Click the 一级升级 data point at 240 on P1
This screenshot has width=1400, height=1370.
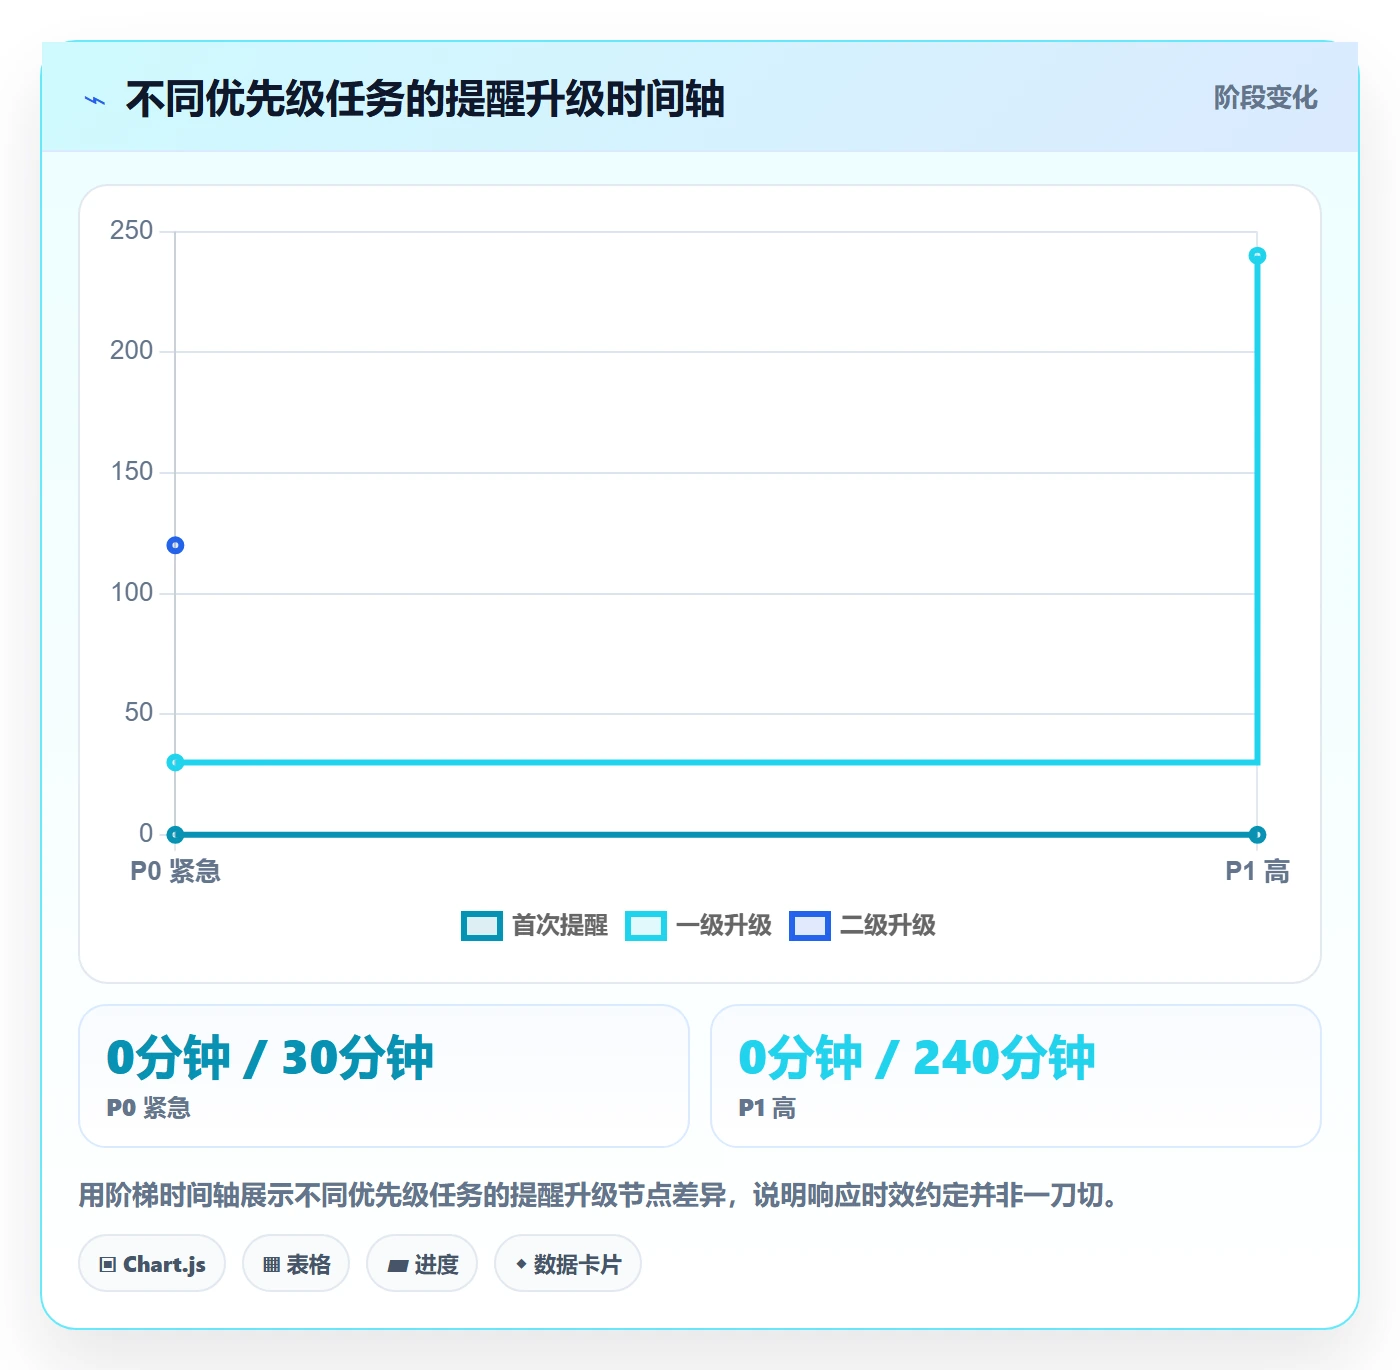coord(1257,256)
